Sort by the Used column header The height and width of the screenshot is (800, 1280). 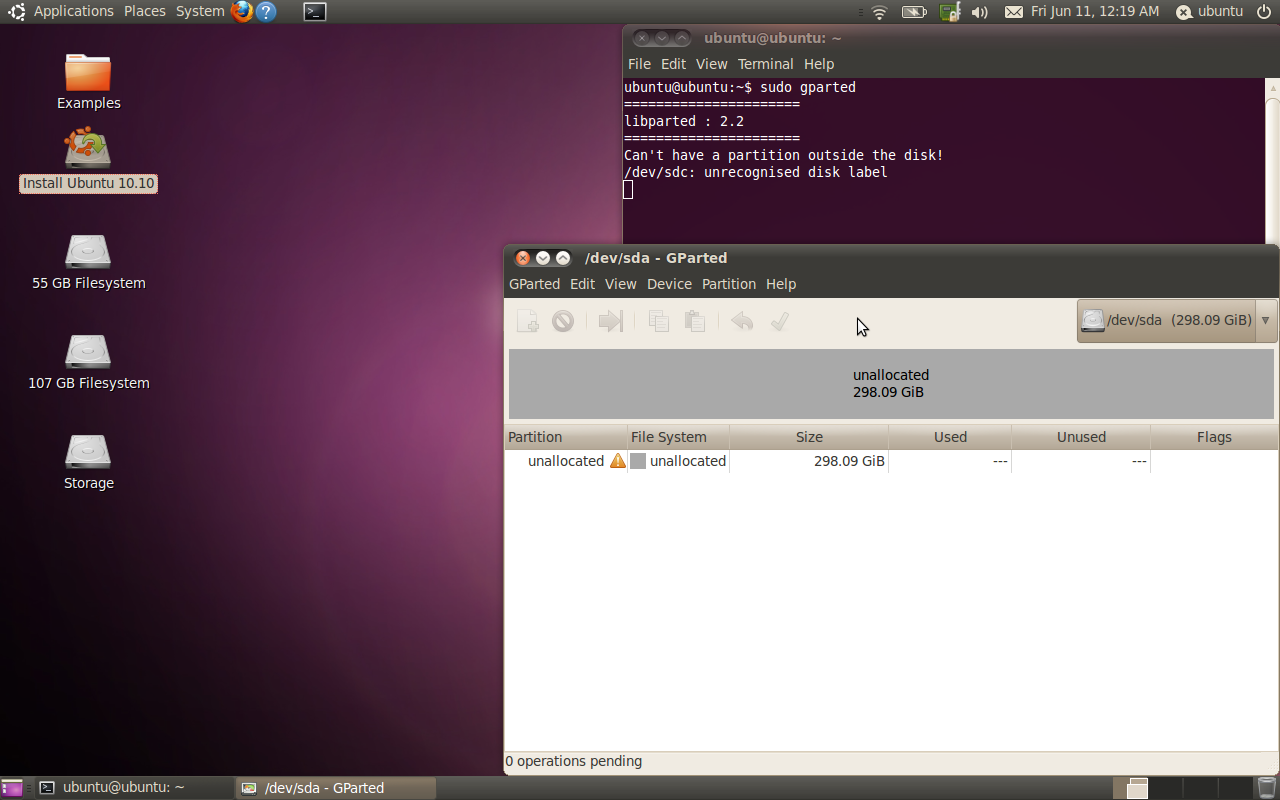950,437
